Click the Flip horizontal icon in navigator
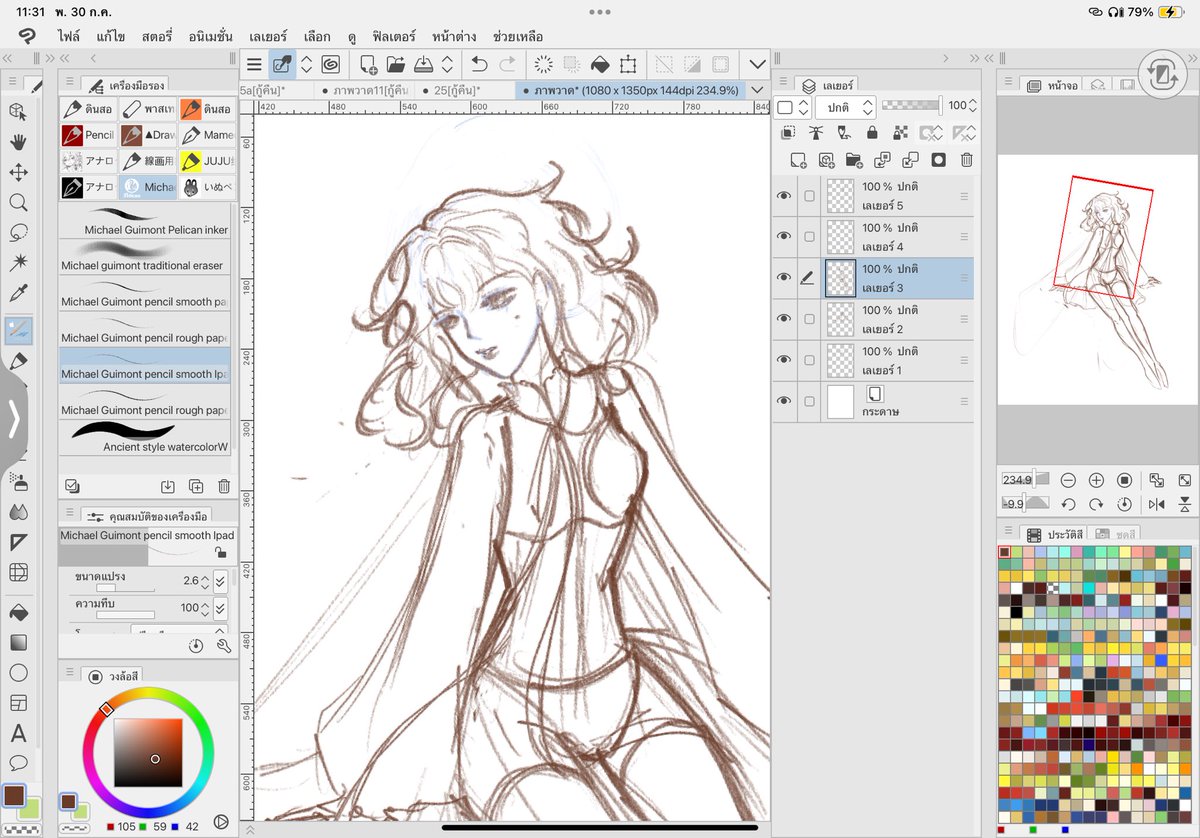1200x838 pixels. click(1157, 504)
